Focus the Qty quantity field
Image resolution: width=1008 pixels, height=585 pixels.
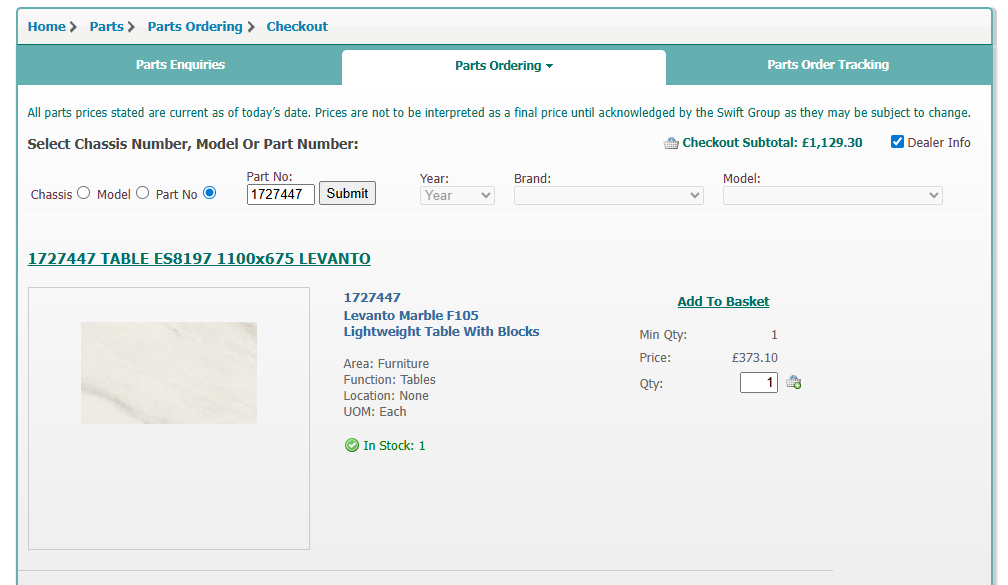click(758, 382)
